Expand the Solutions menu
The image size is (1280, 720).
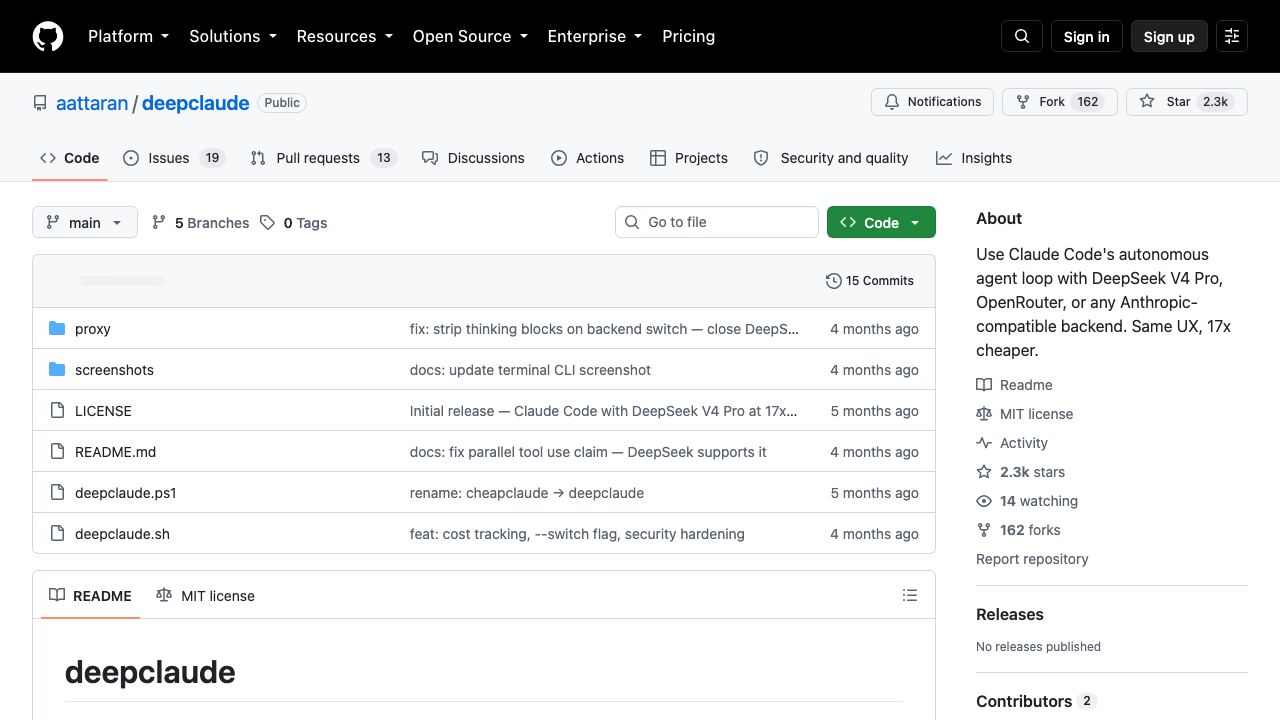point(233,36)
